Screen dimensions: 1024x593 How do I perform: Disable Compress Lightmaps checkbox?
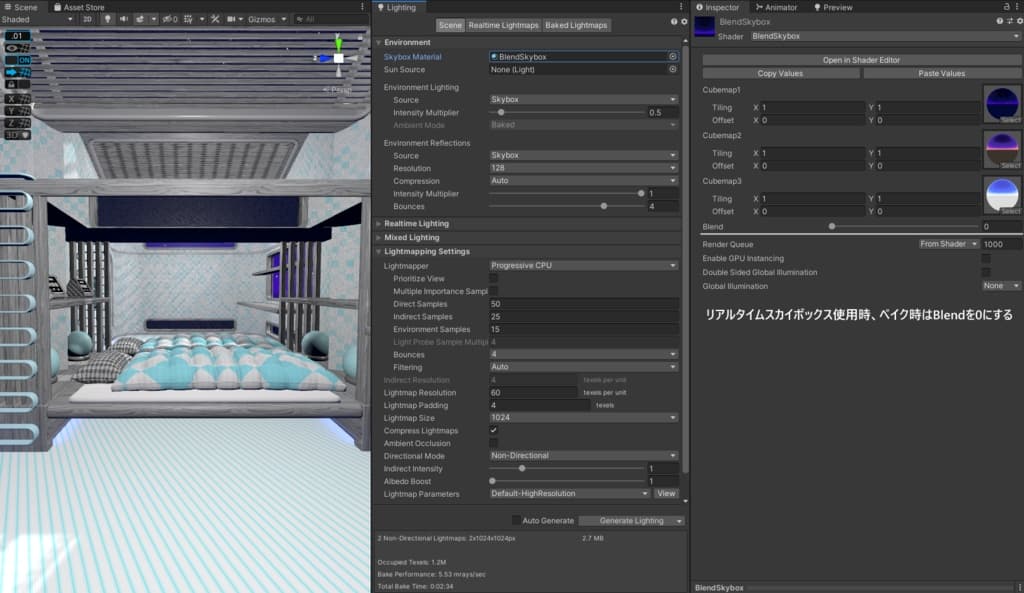click(x=493, y=430)
